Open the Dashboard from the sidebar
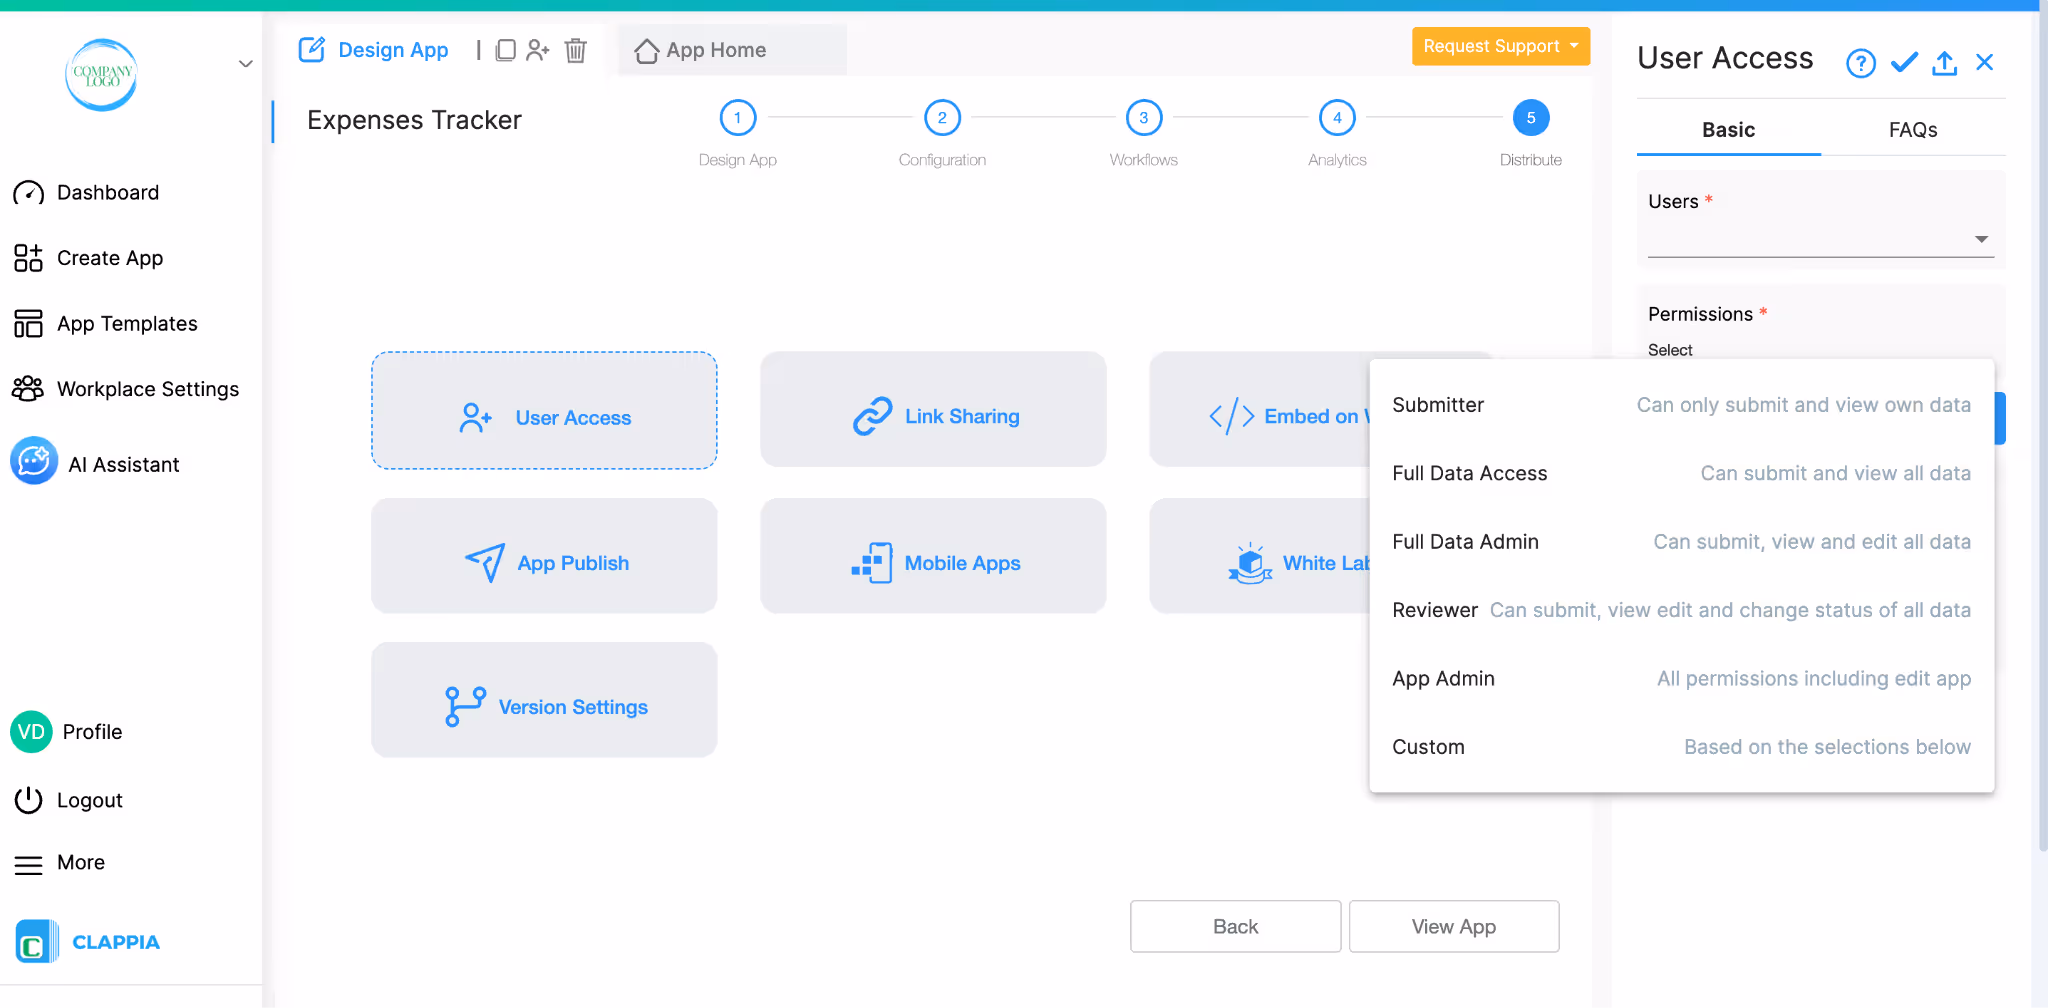2048x1008 pixels. (x=108, y=192)
